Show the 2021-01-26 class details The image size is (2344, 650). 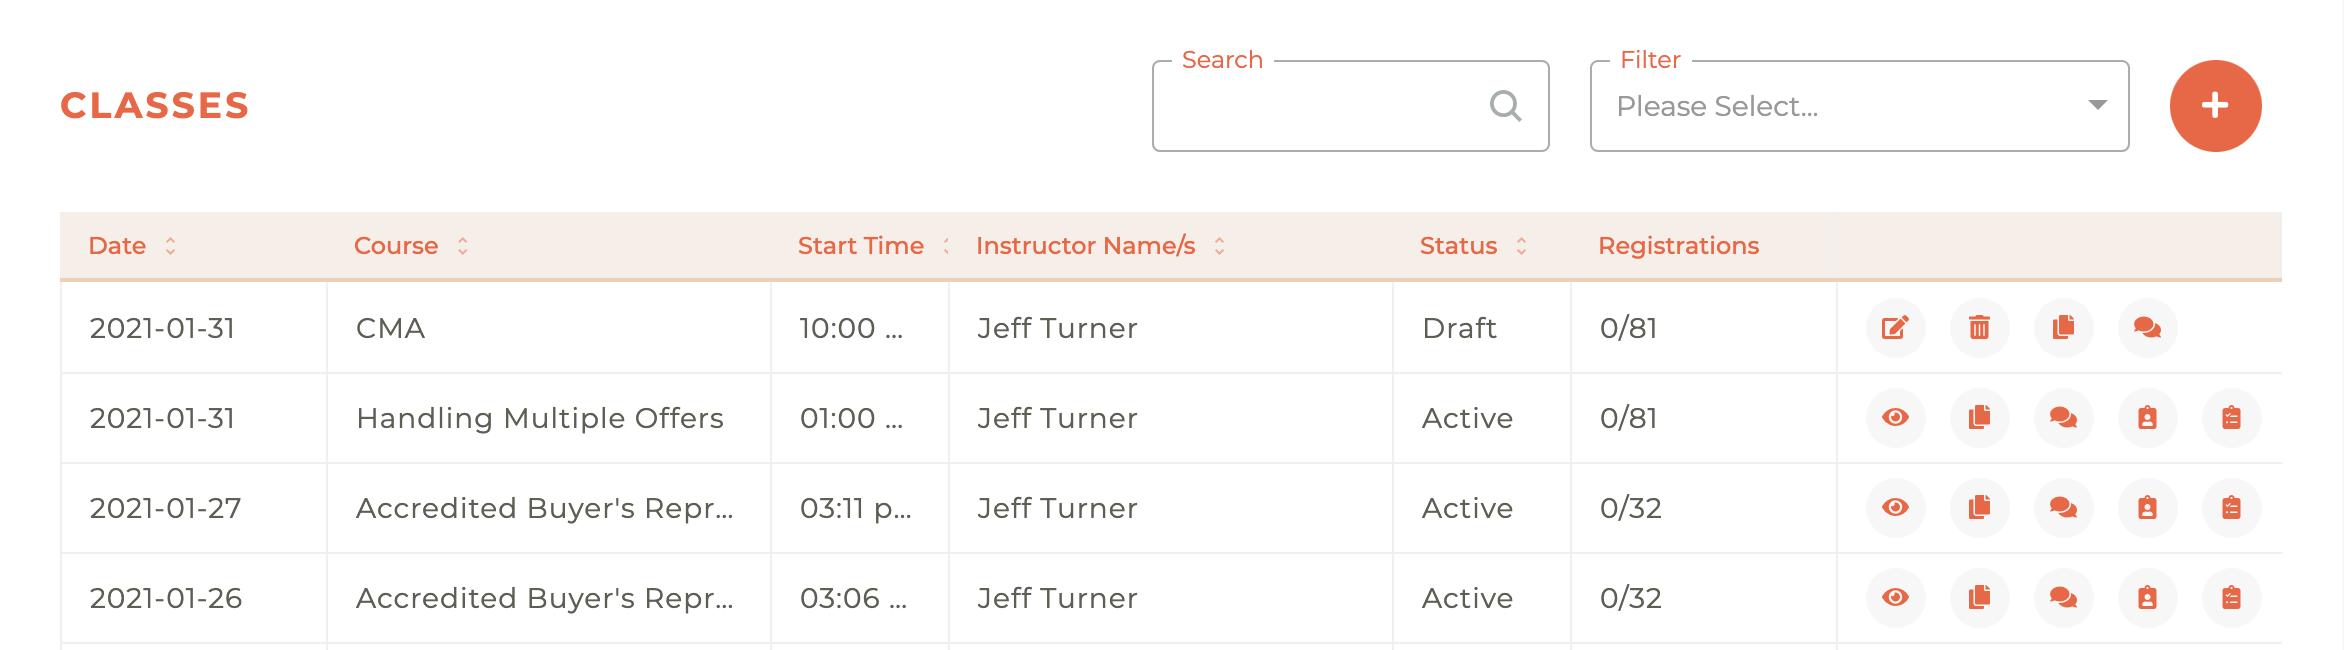[x=1893, y=598]
